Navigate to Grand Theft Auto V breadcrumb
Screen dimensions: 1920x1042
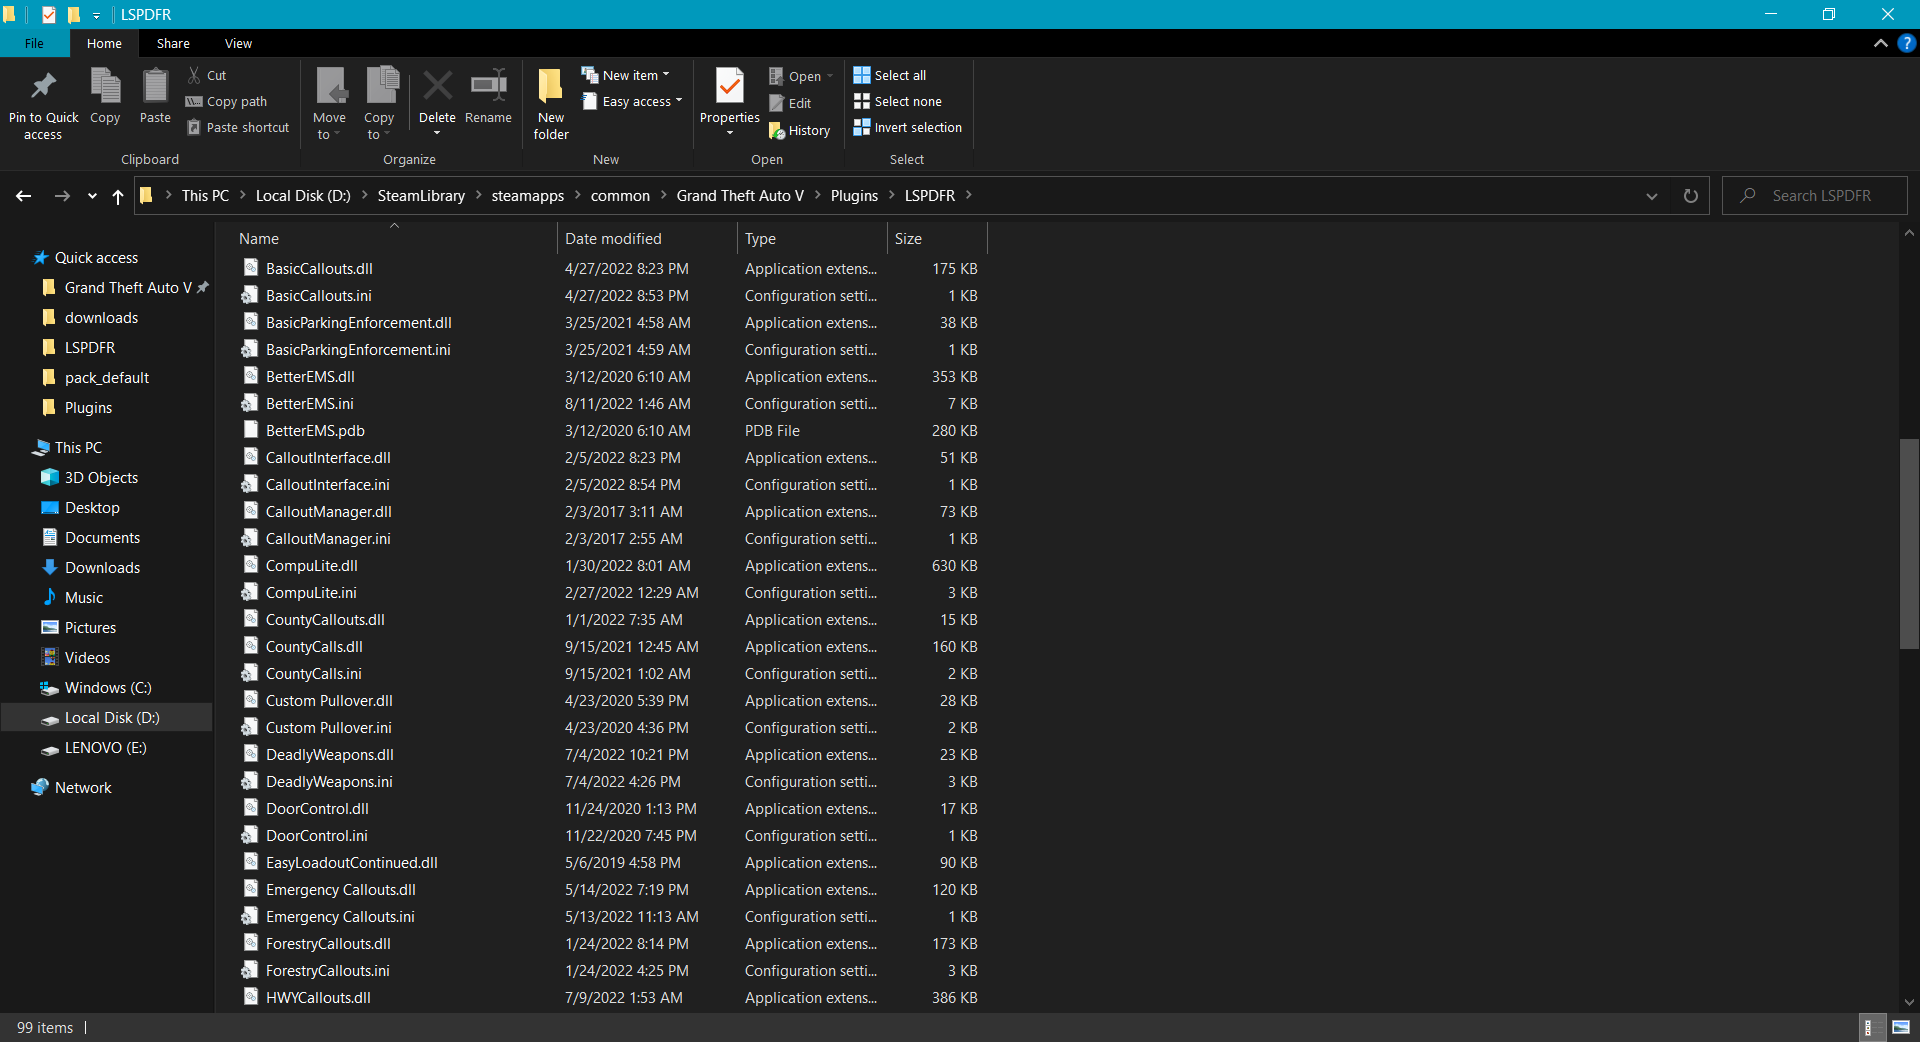[740, 196]
